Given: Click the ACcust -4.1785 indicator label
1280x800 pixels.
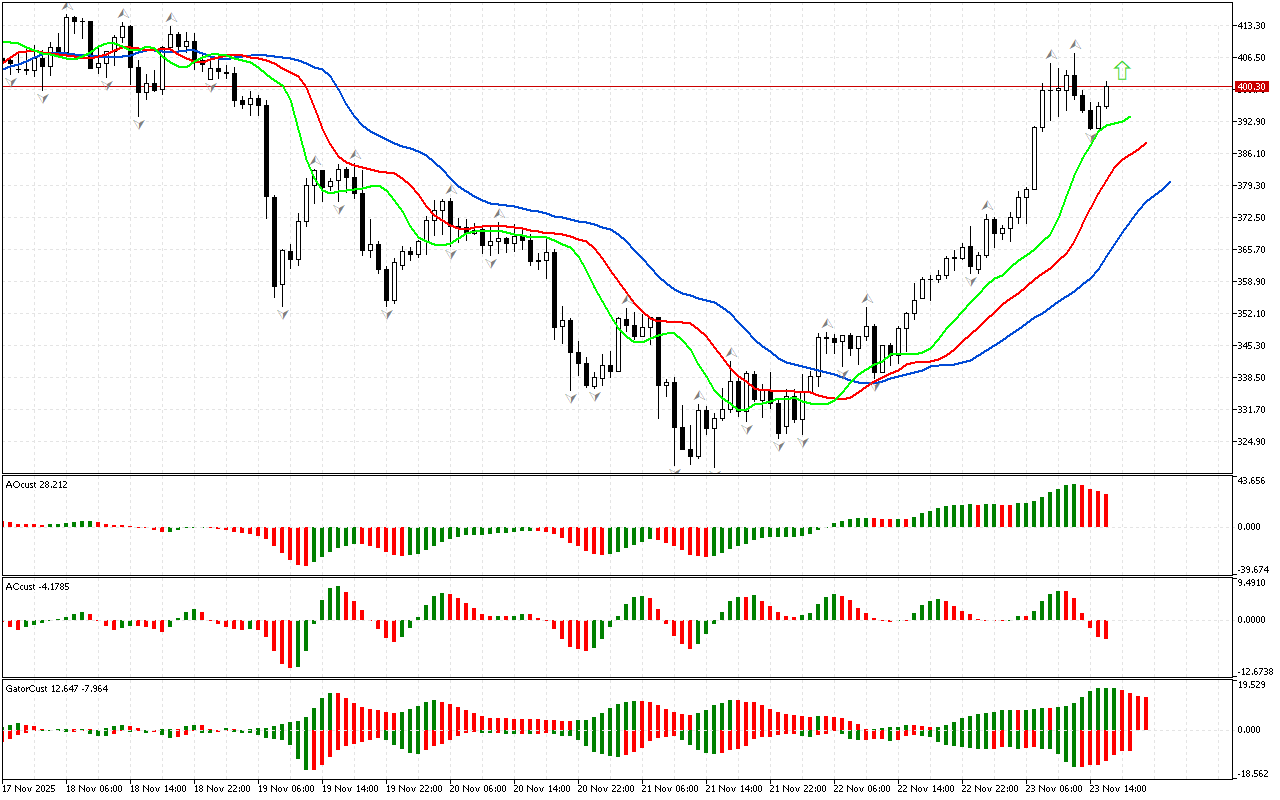Looking at the screenshot, I should [38, 586].
